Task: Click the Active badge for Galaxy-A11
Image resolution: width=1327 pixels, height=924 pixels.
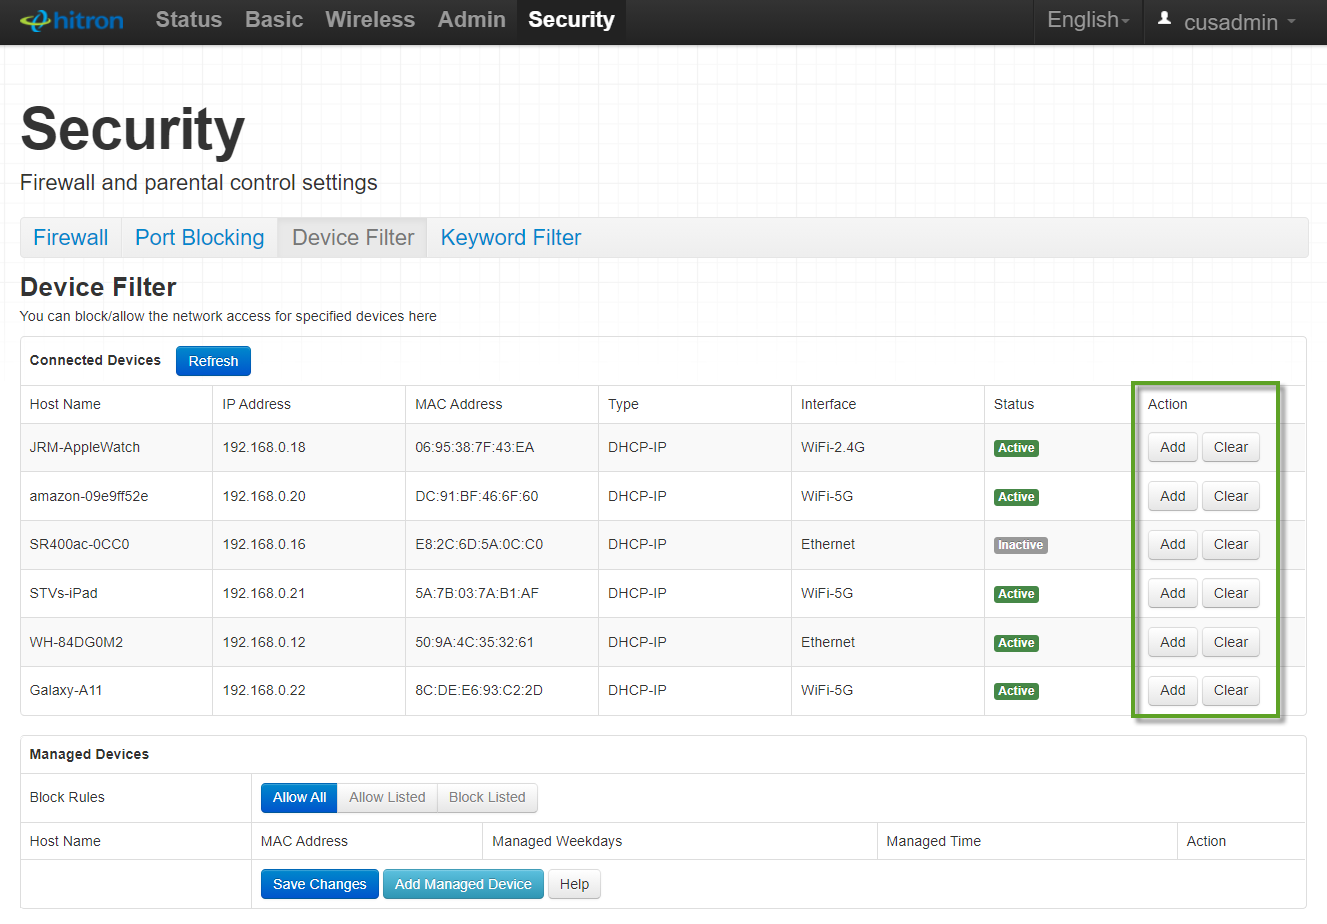Action: [x=1016, y=691]
